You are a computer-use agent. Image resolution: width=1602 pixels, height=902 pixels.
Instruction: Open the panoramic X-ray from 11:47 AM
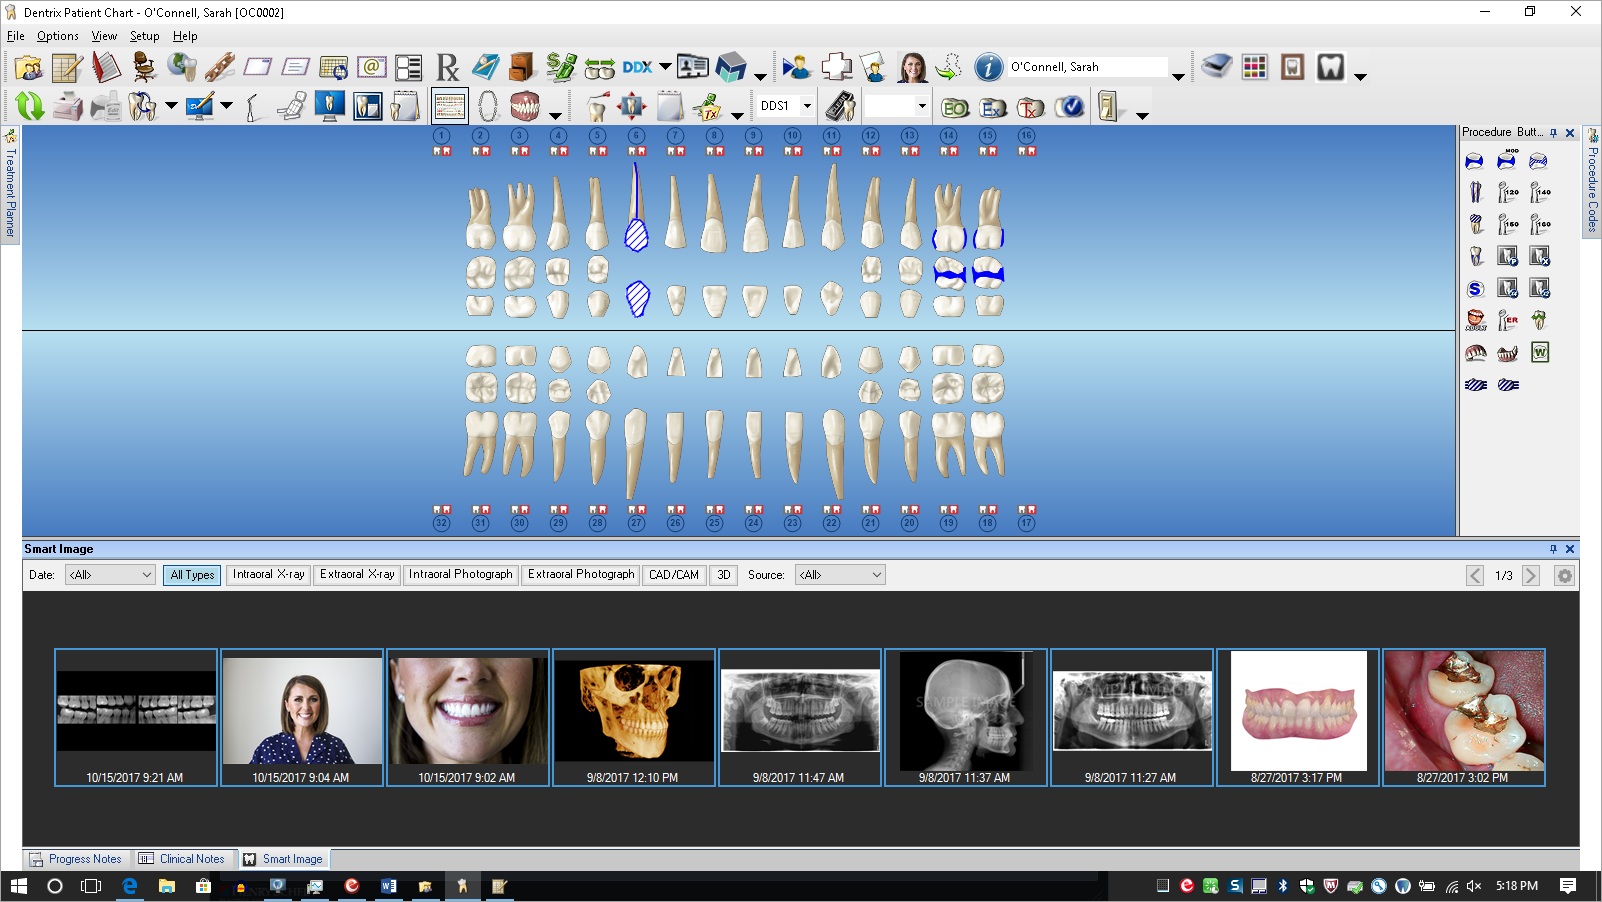coord(800,712)
